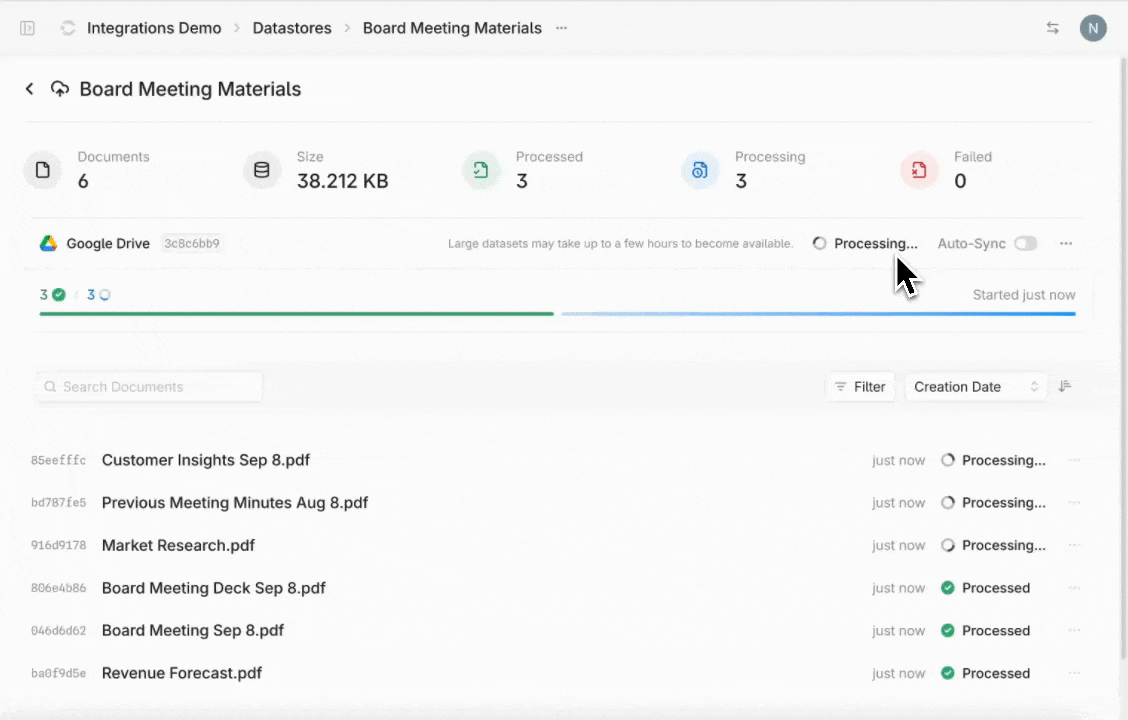Open the breadcrumb ellipsis menu
Image resolution: width=1128 pixels, height=720 pixels.
[562, 28]
